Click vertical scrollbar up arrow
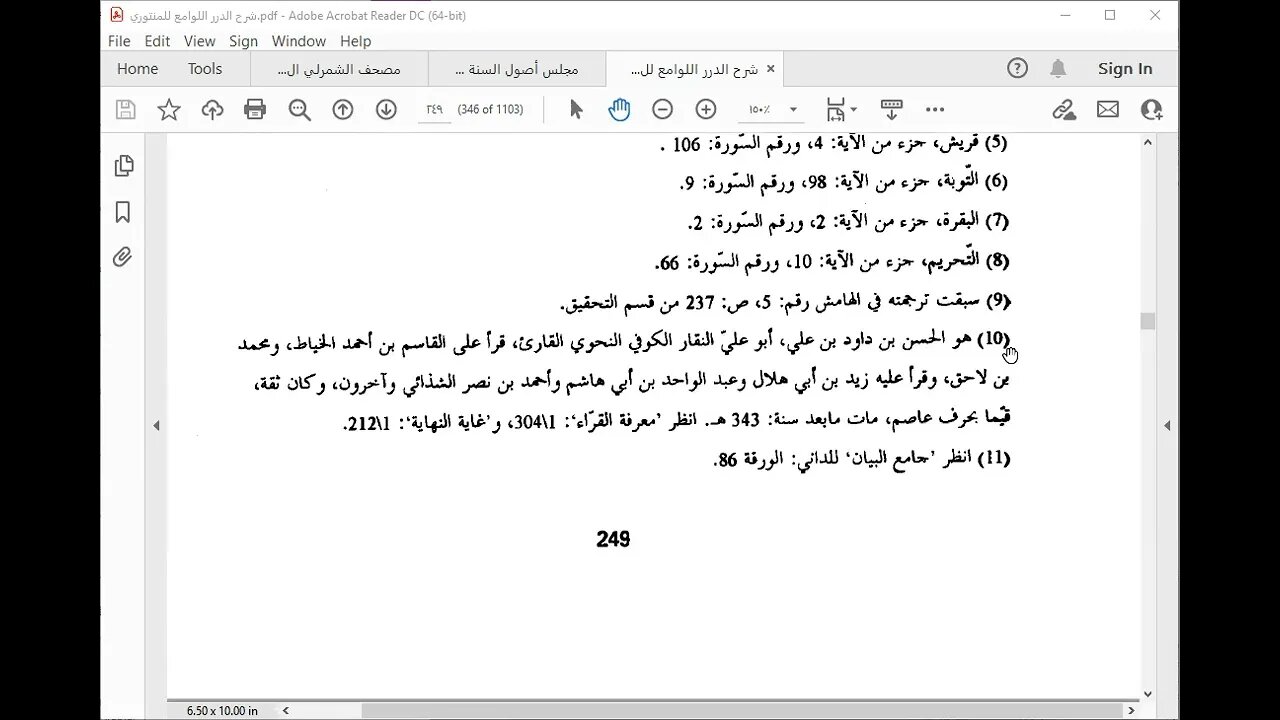 click(1148, 142)
